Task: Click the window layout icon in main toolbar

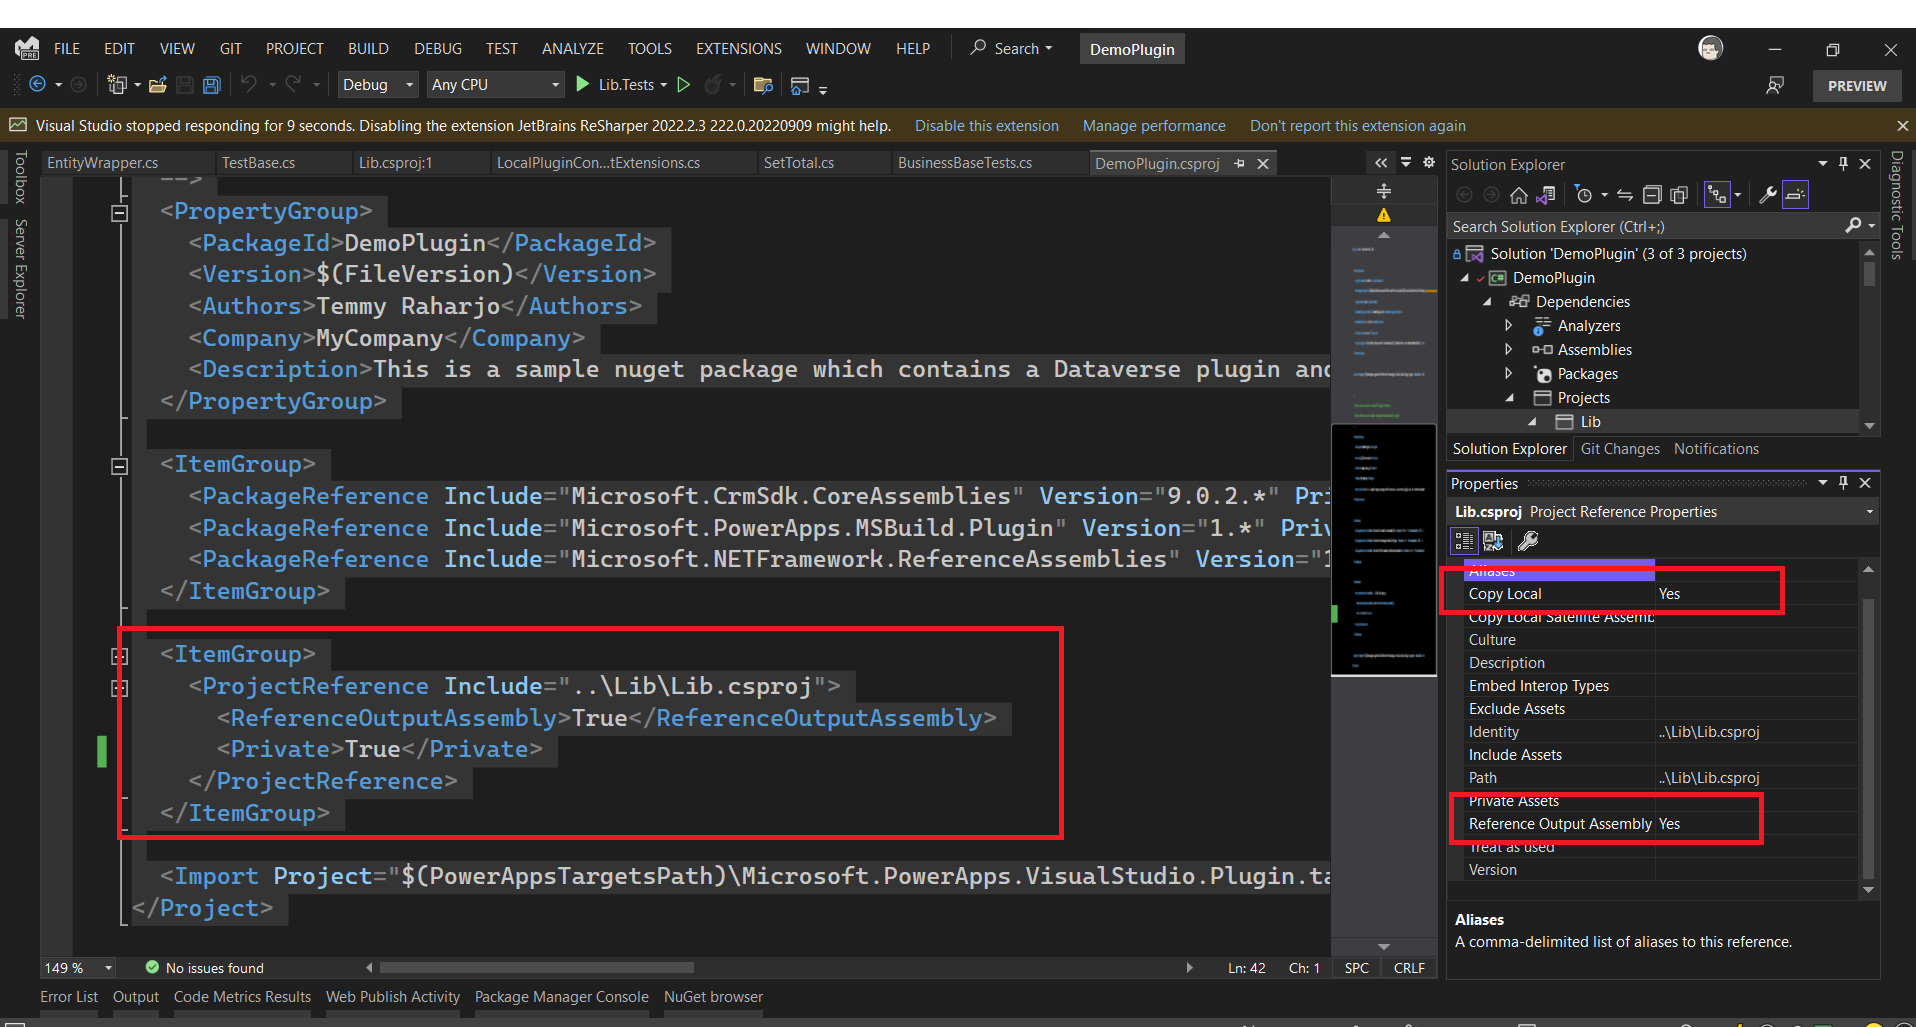Action: click(x=800, y=86)
